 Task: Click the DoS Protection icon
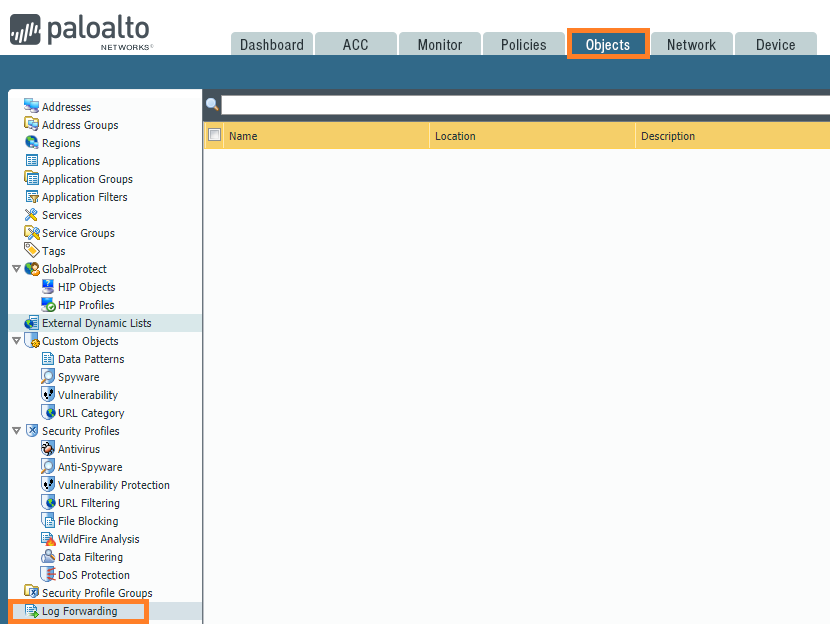(x=48, y=575)
